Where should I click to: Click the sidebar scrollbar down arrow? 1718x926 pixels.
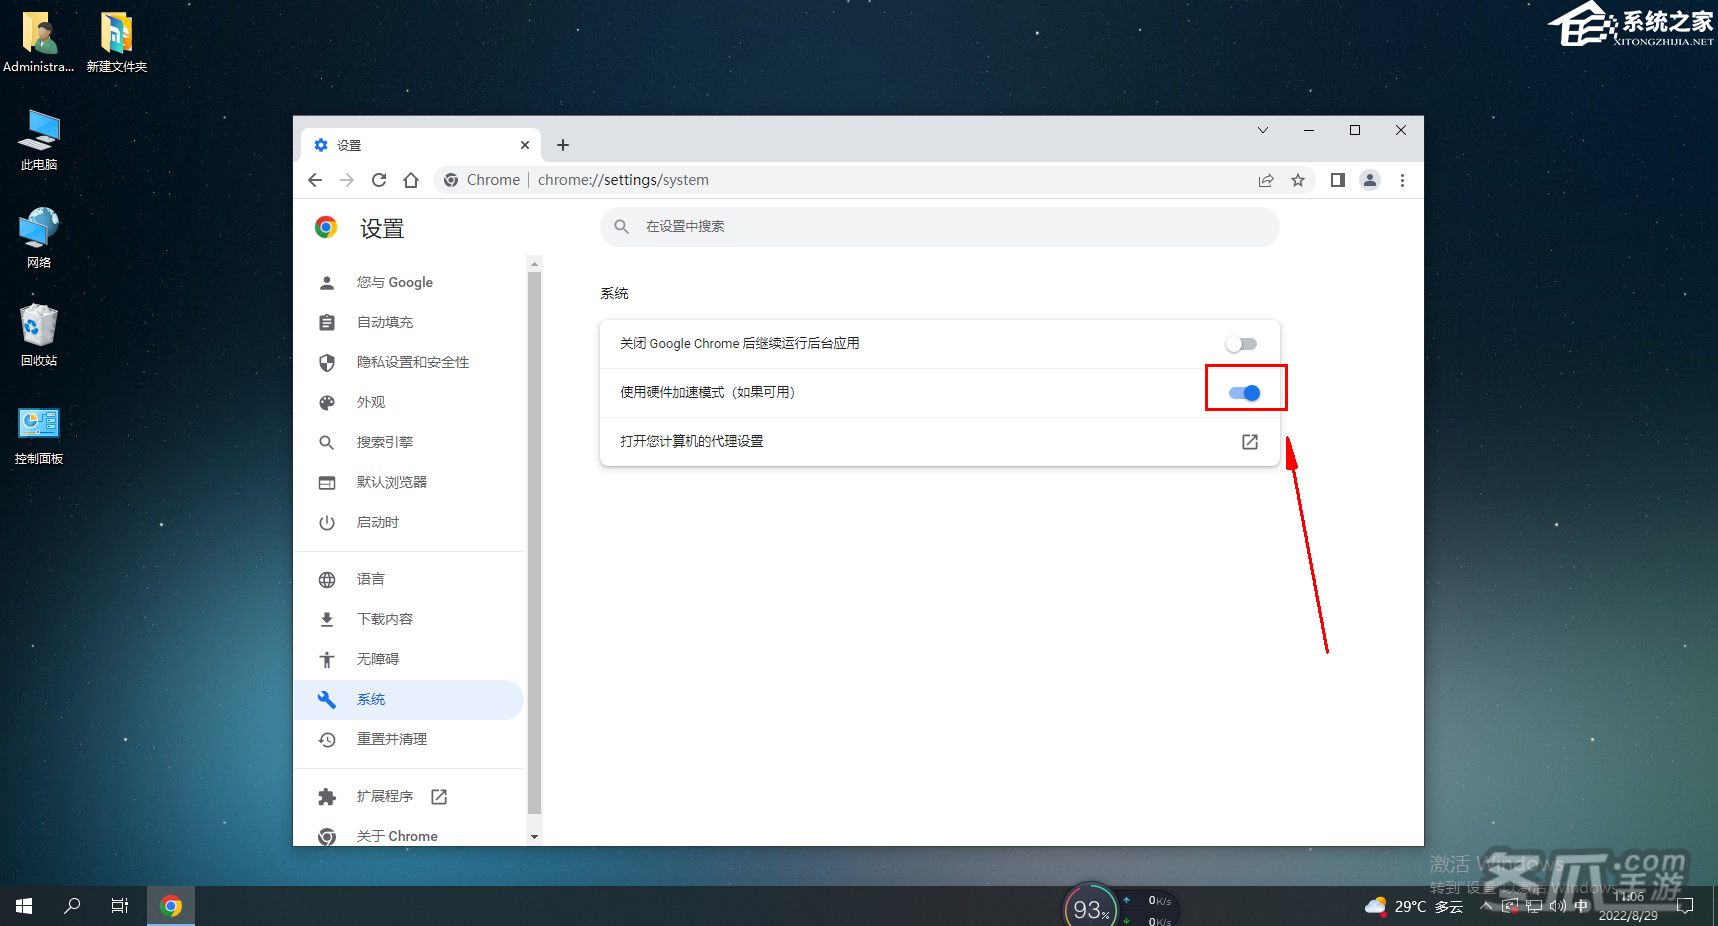click(x=534, y=836)
